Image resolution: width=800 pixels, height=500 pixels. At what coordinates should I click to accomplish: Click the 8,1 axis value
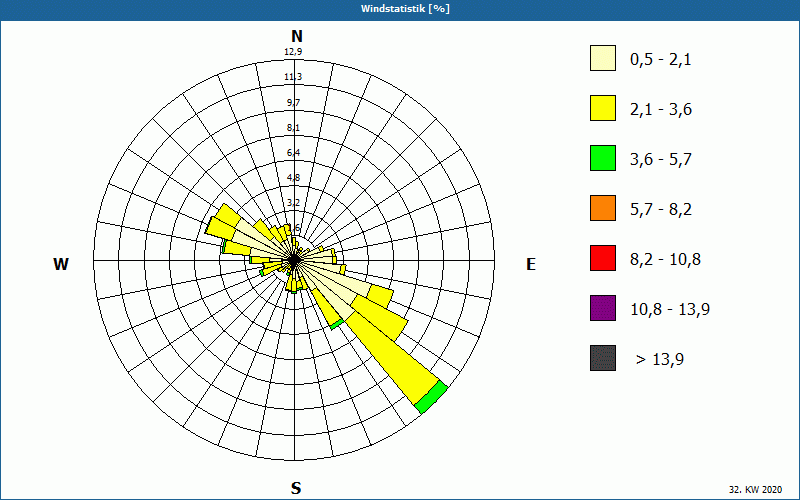(x=293, y=128)
